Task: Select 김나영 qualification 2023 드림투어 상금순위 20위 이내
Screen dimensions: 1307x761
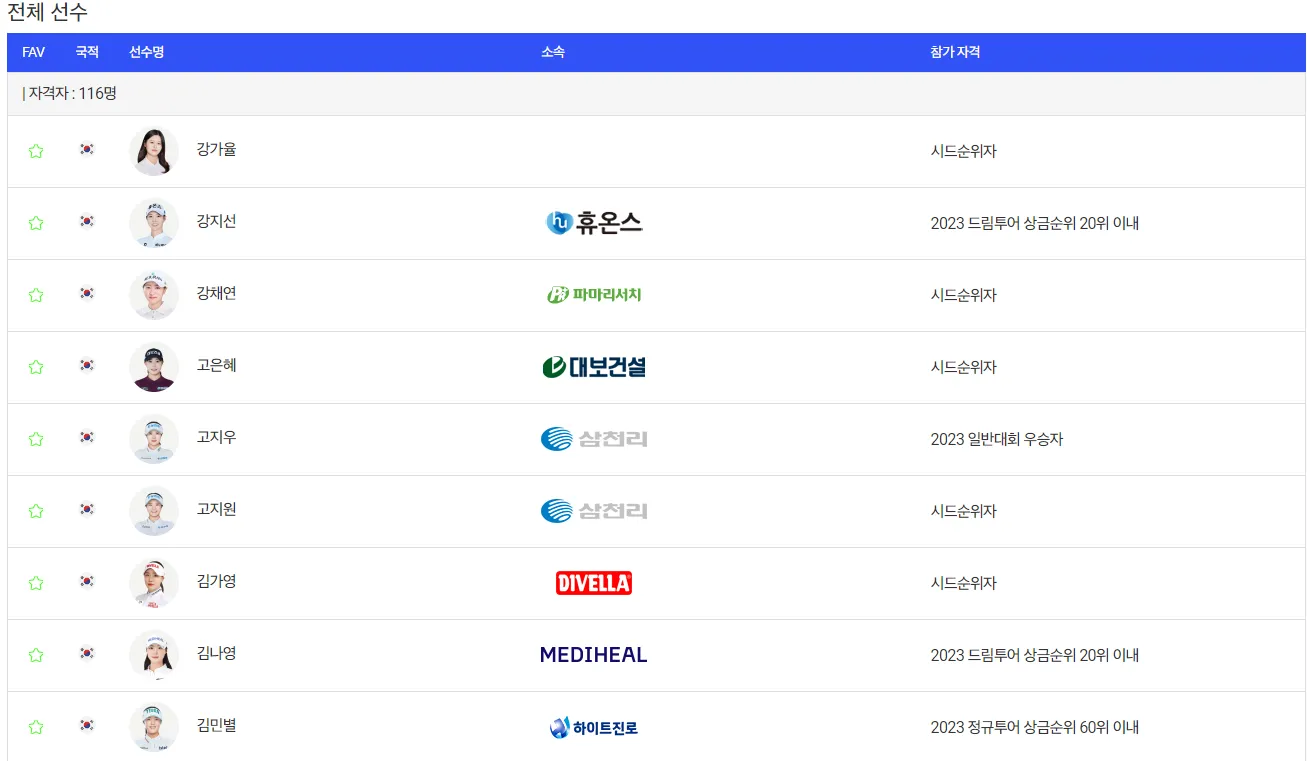Action: pyautogui.click(x=1035, y=656)
